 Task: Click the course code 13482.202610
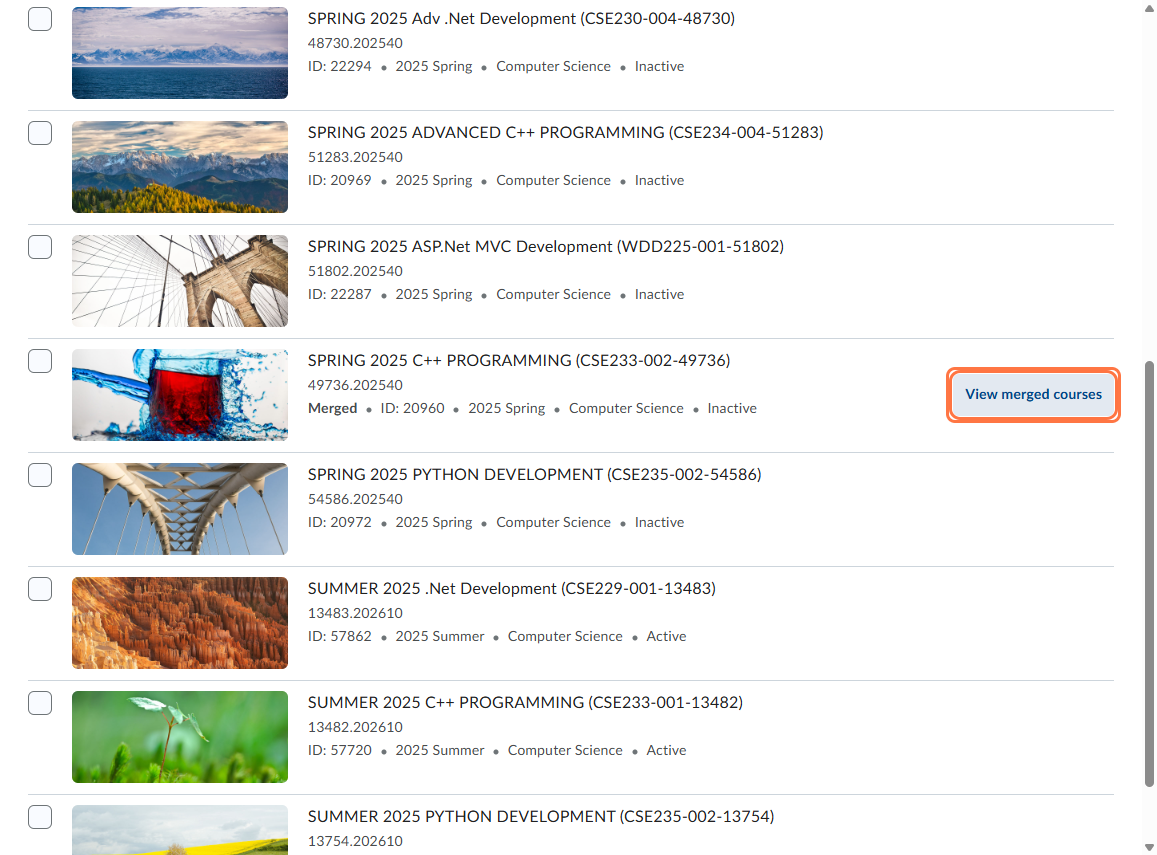[355, 727]
